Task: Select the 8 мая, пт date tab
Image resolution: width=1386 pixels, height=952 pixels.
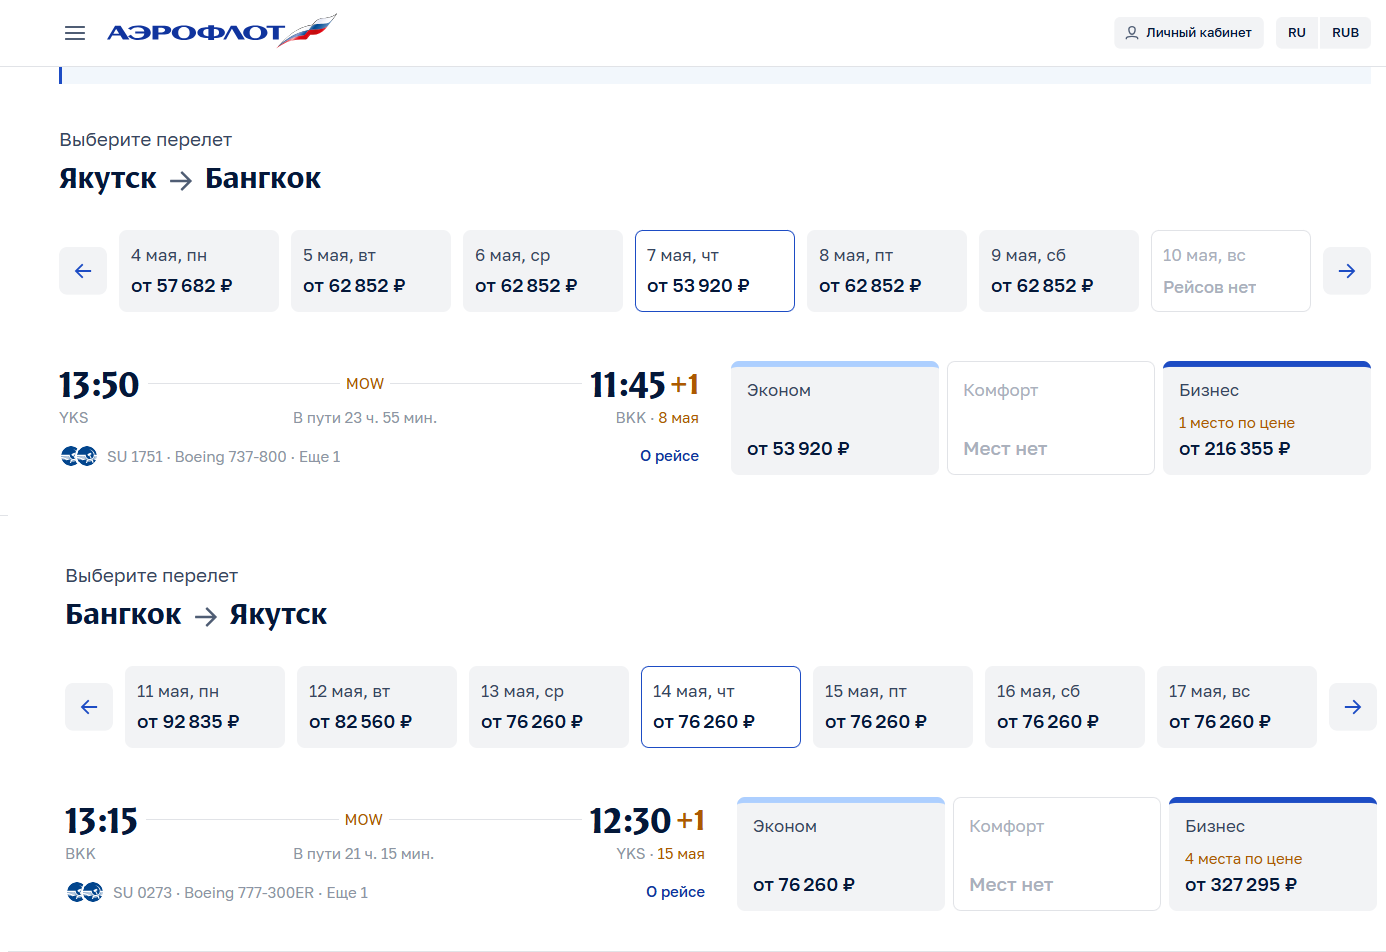Action: 886,271
